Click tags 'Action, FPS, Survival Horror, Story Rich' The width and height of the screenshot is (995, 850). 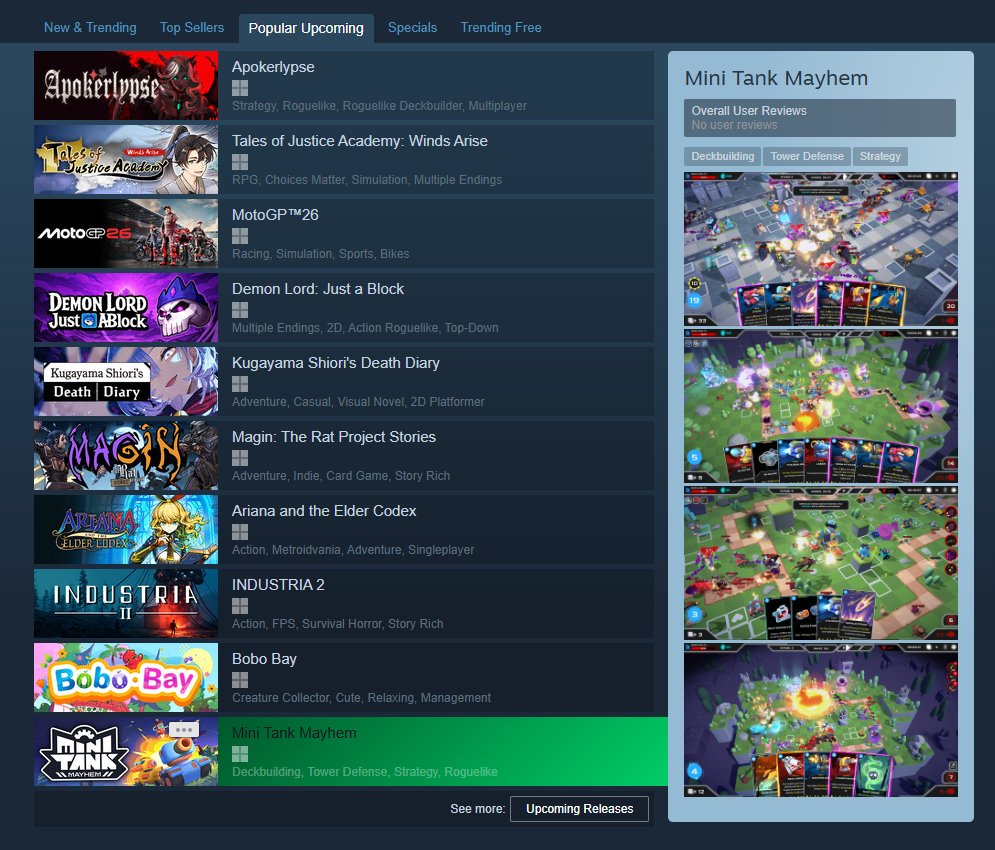click(338, 623)
